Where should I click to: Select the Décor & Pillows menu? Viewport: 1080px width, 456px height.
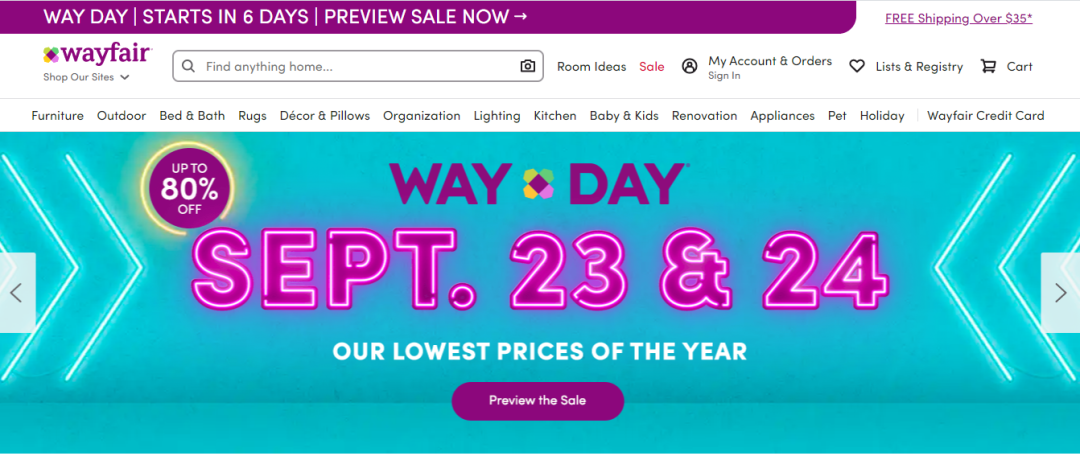[324, 115]
